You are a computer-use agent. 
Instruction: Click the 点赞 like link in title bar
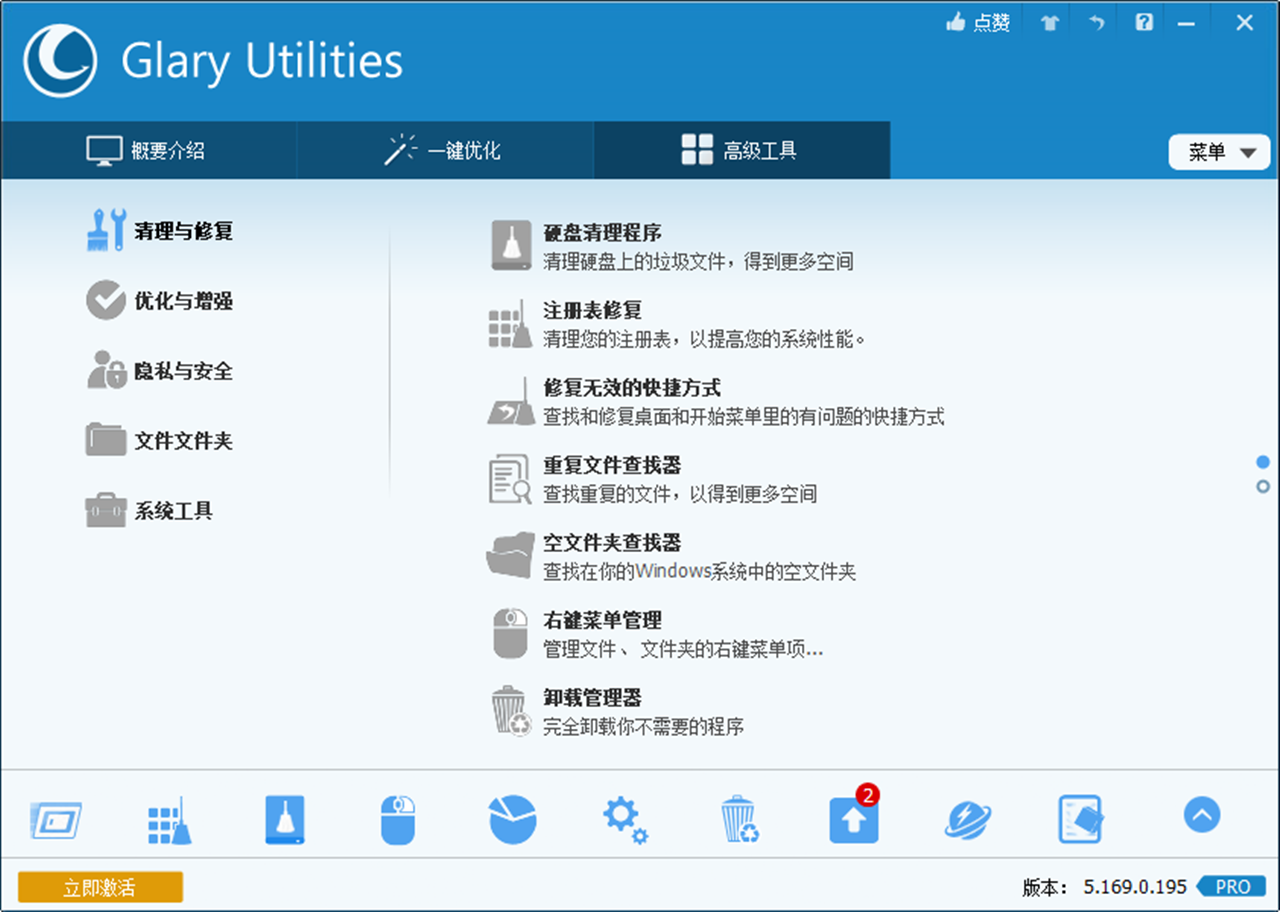tap(978, 21)
